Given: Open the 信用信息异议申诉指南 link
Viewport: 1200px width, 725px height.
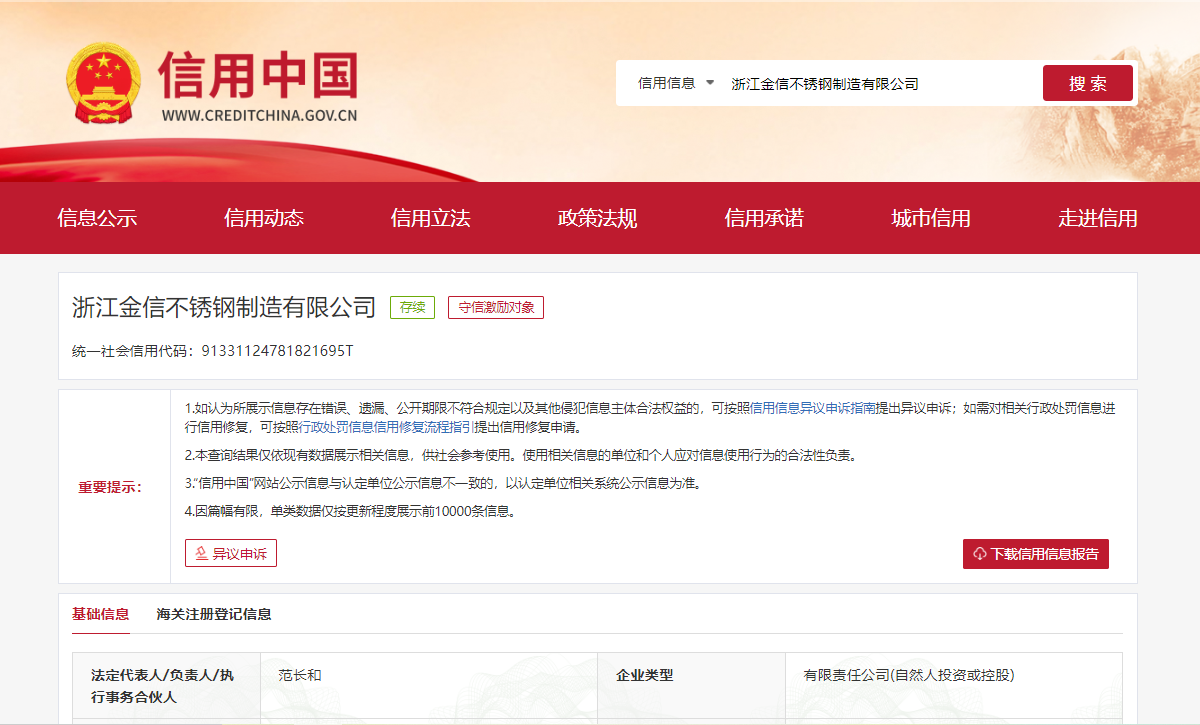Looking at the screenshot, I should [813, 408].
